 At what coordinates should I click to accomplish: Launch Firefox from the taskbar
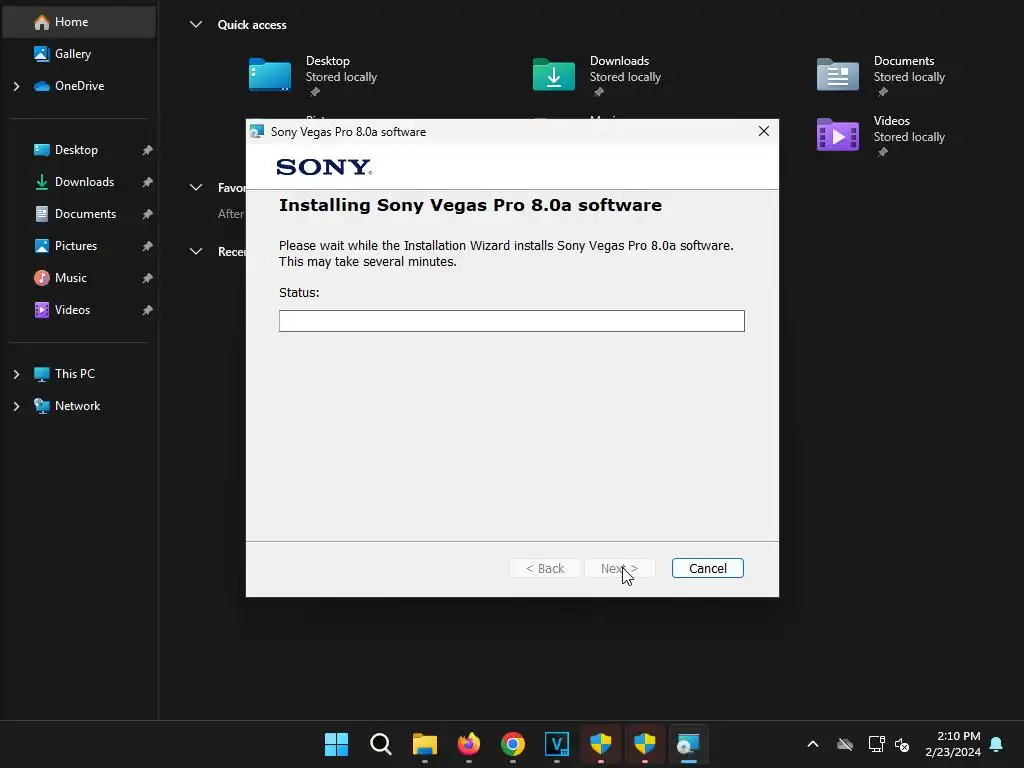click(x=468, y=744)
